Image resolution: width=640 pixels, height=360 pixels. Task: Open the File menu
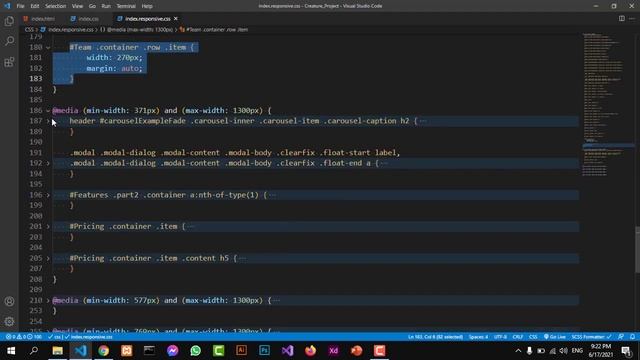coord(20,6)
